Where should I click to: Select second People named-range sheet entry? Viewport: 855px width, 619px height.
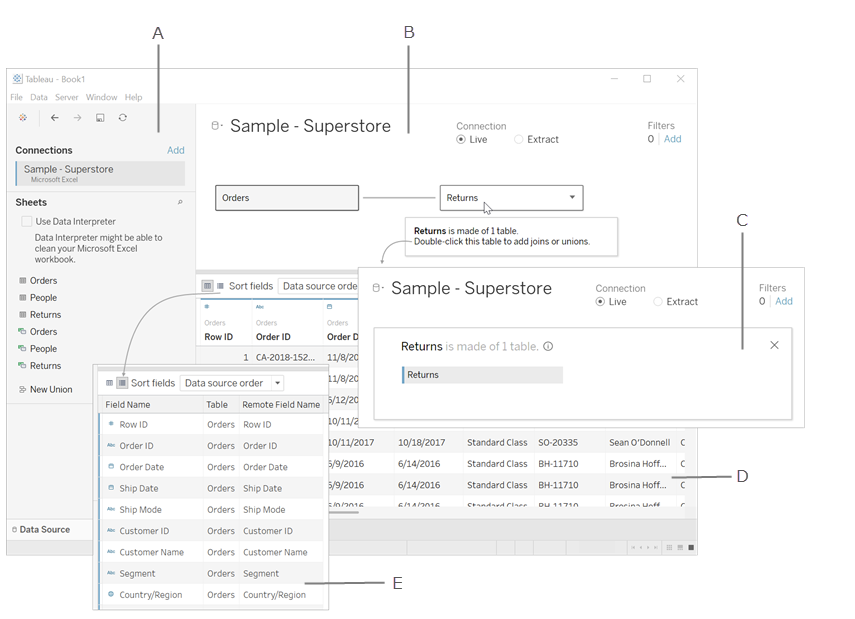(x=38, y=348)
